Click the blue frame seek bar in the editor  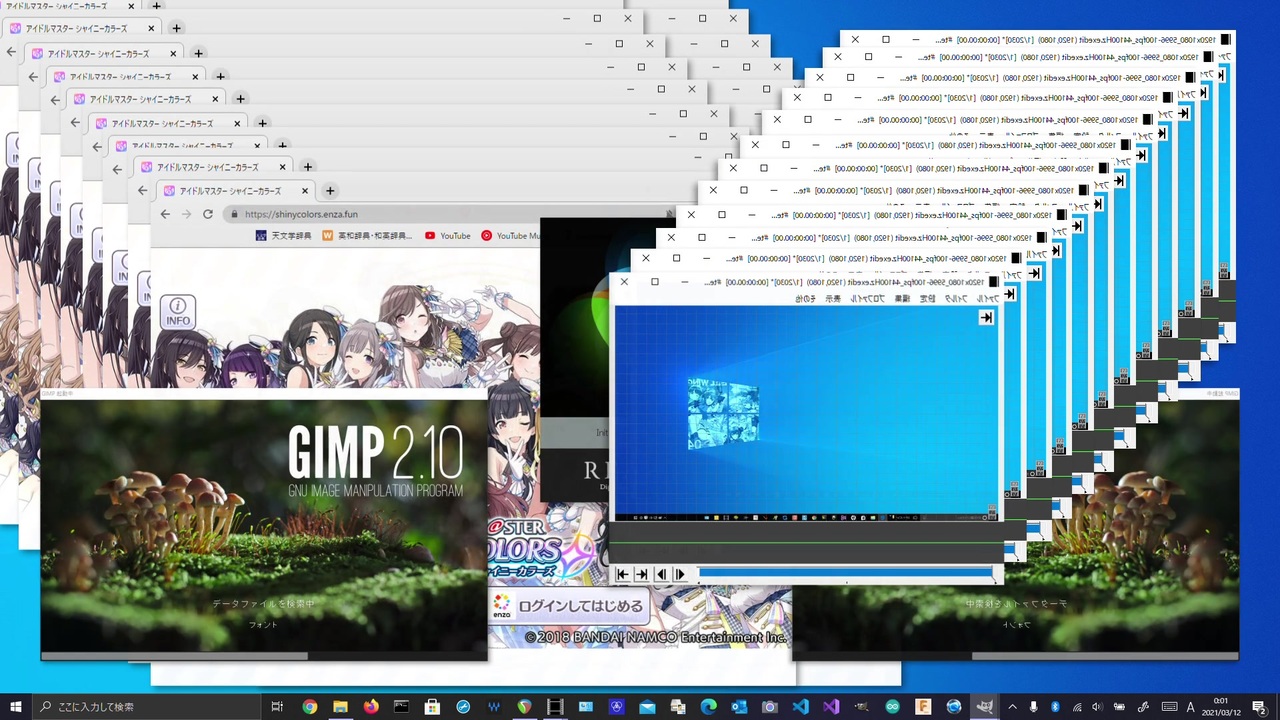tap(846, 574)
